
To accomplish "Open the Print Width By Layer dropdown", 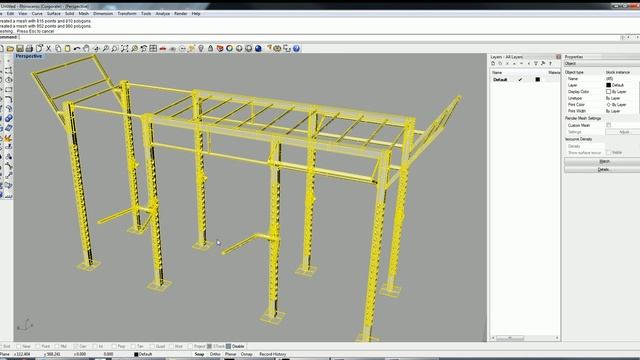I will click(622, 111).
